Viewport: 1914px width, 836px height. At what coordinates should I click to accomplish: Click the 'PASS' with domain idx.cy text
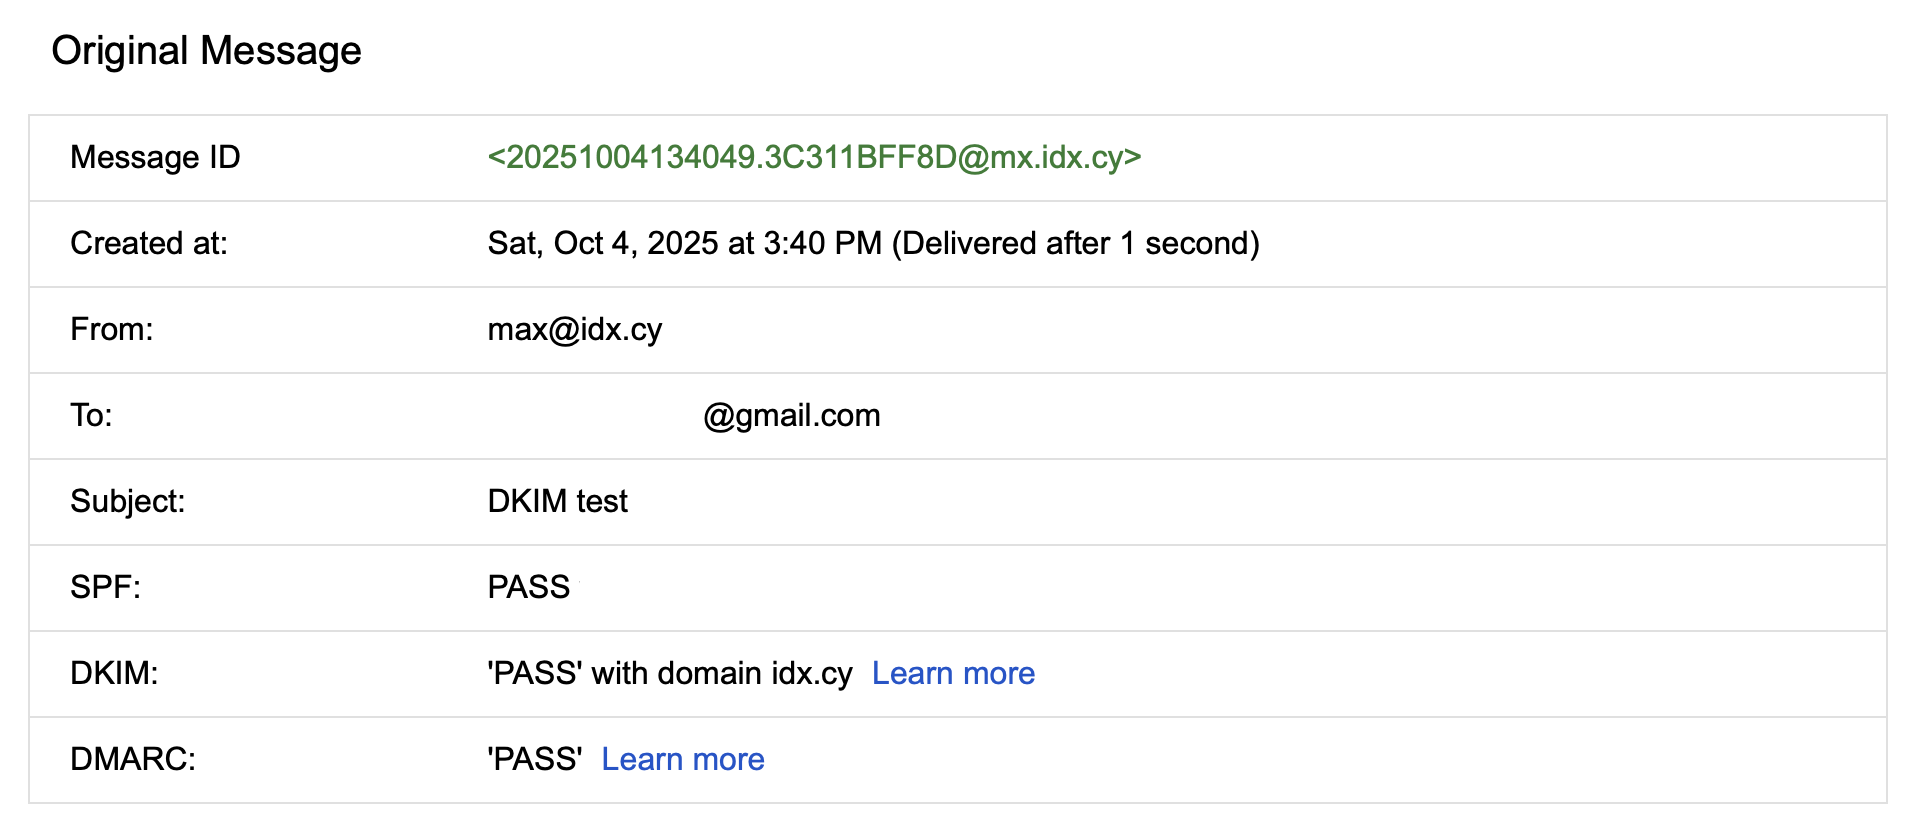tap(669, 673)
